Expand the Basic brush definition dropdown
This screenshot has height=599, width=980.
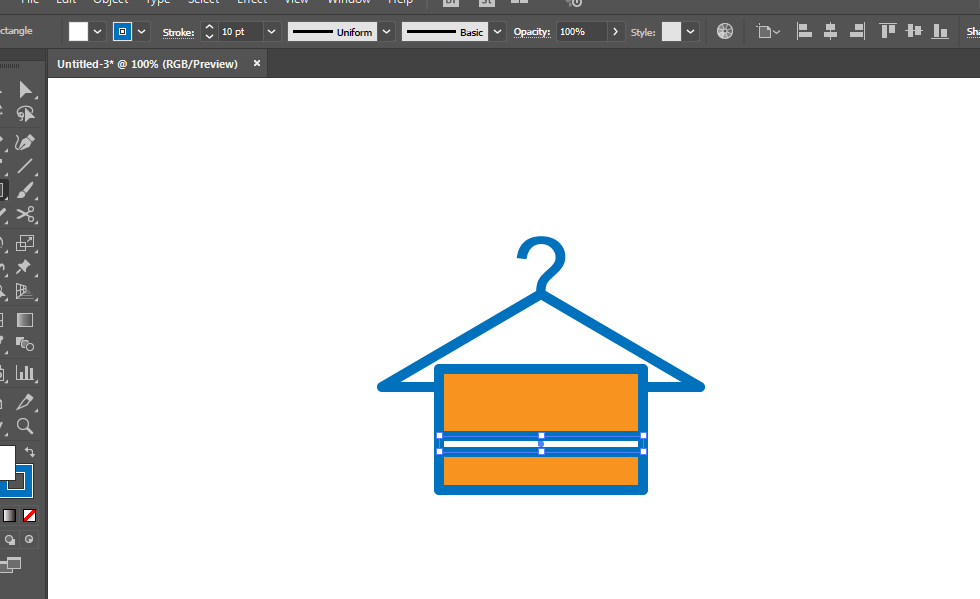(x=498, y=32)
